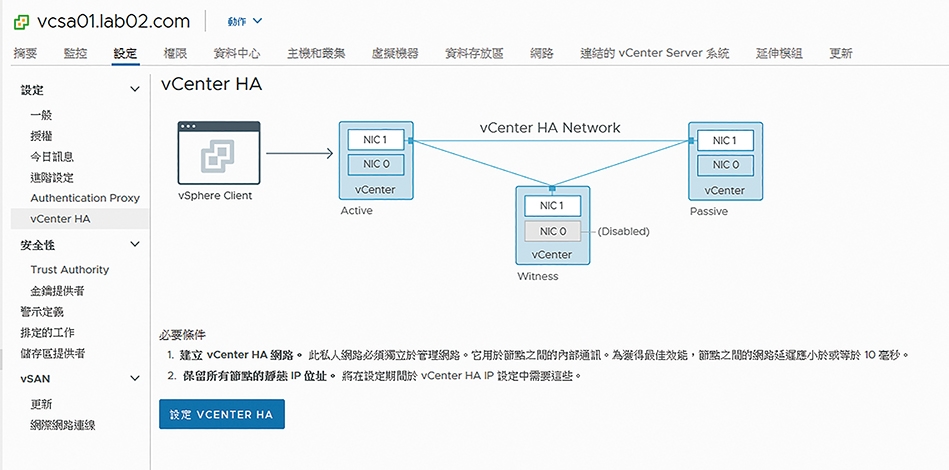Select vCenter HA in the sidebar
Viewport: 949px width, 470px height.
pyautogui.click(x=79, y=219)
